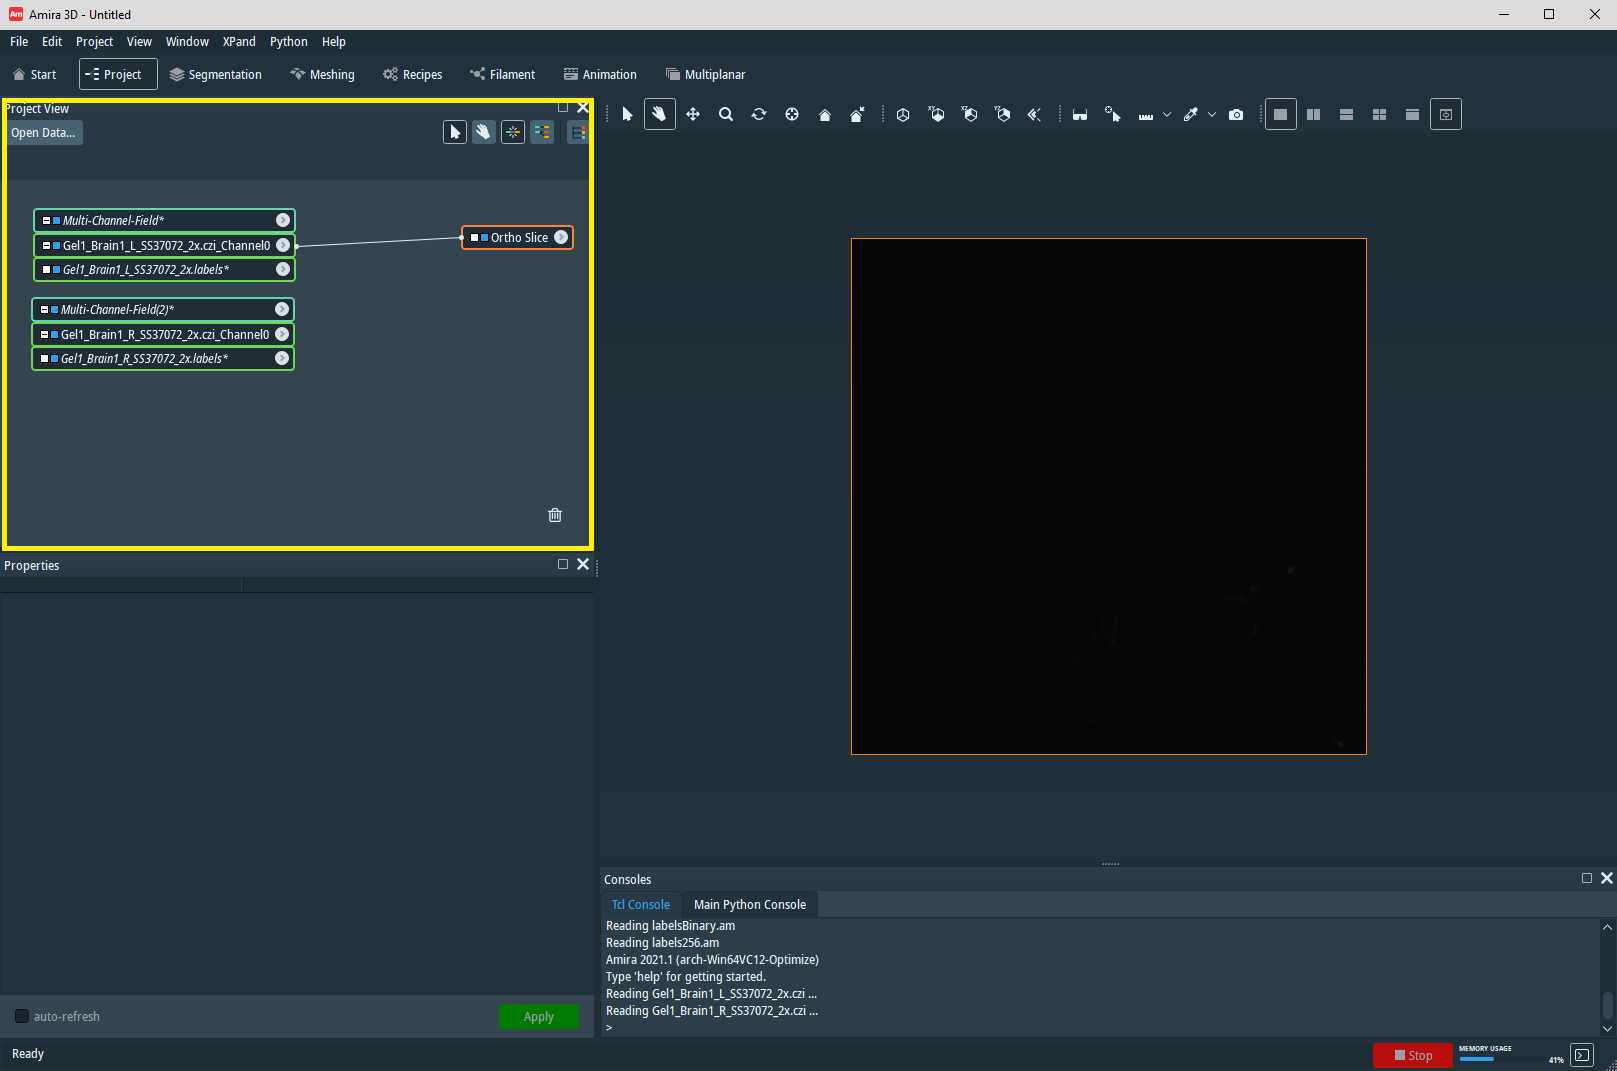Screen dimensions: 1617x1071
Task: Open arrow menu of Multi-Channel-Field* node
Action: point(283,220)
